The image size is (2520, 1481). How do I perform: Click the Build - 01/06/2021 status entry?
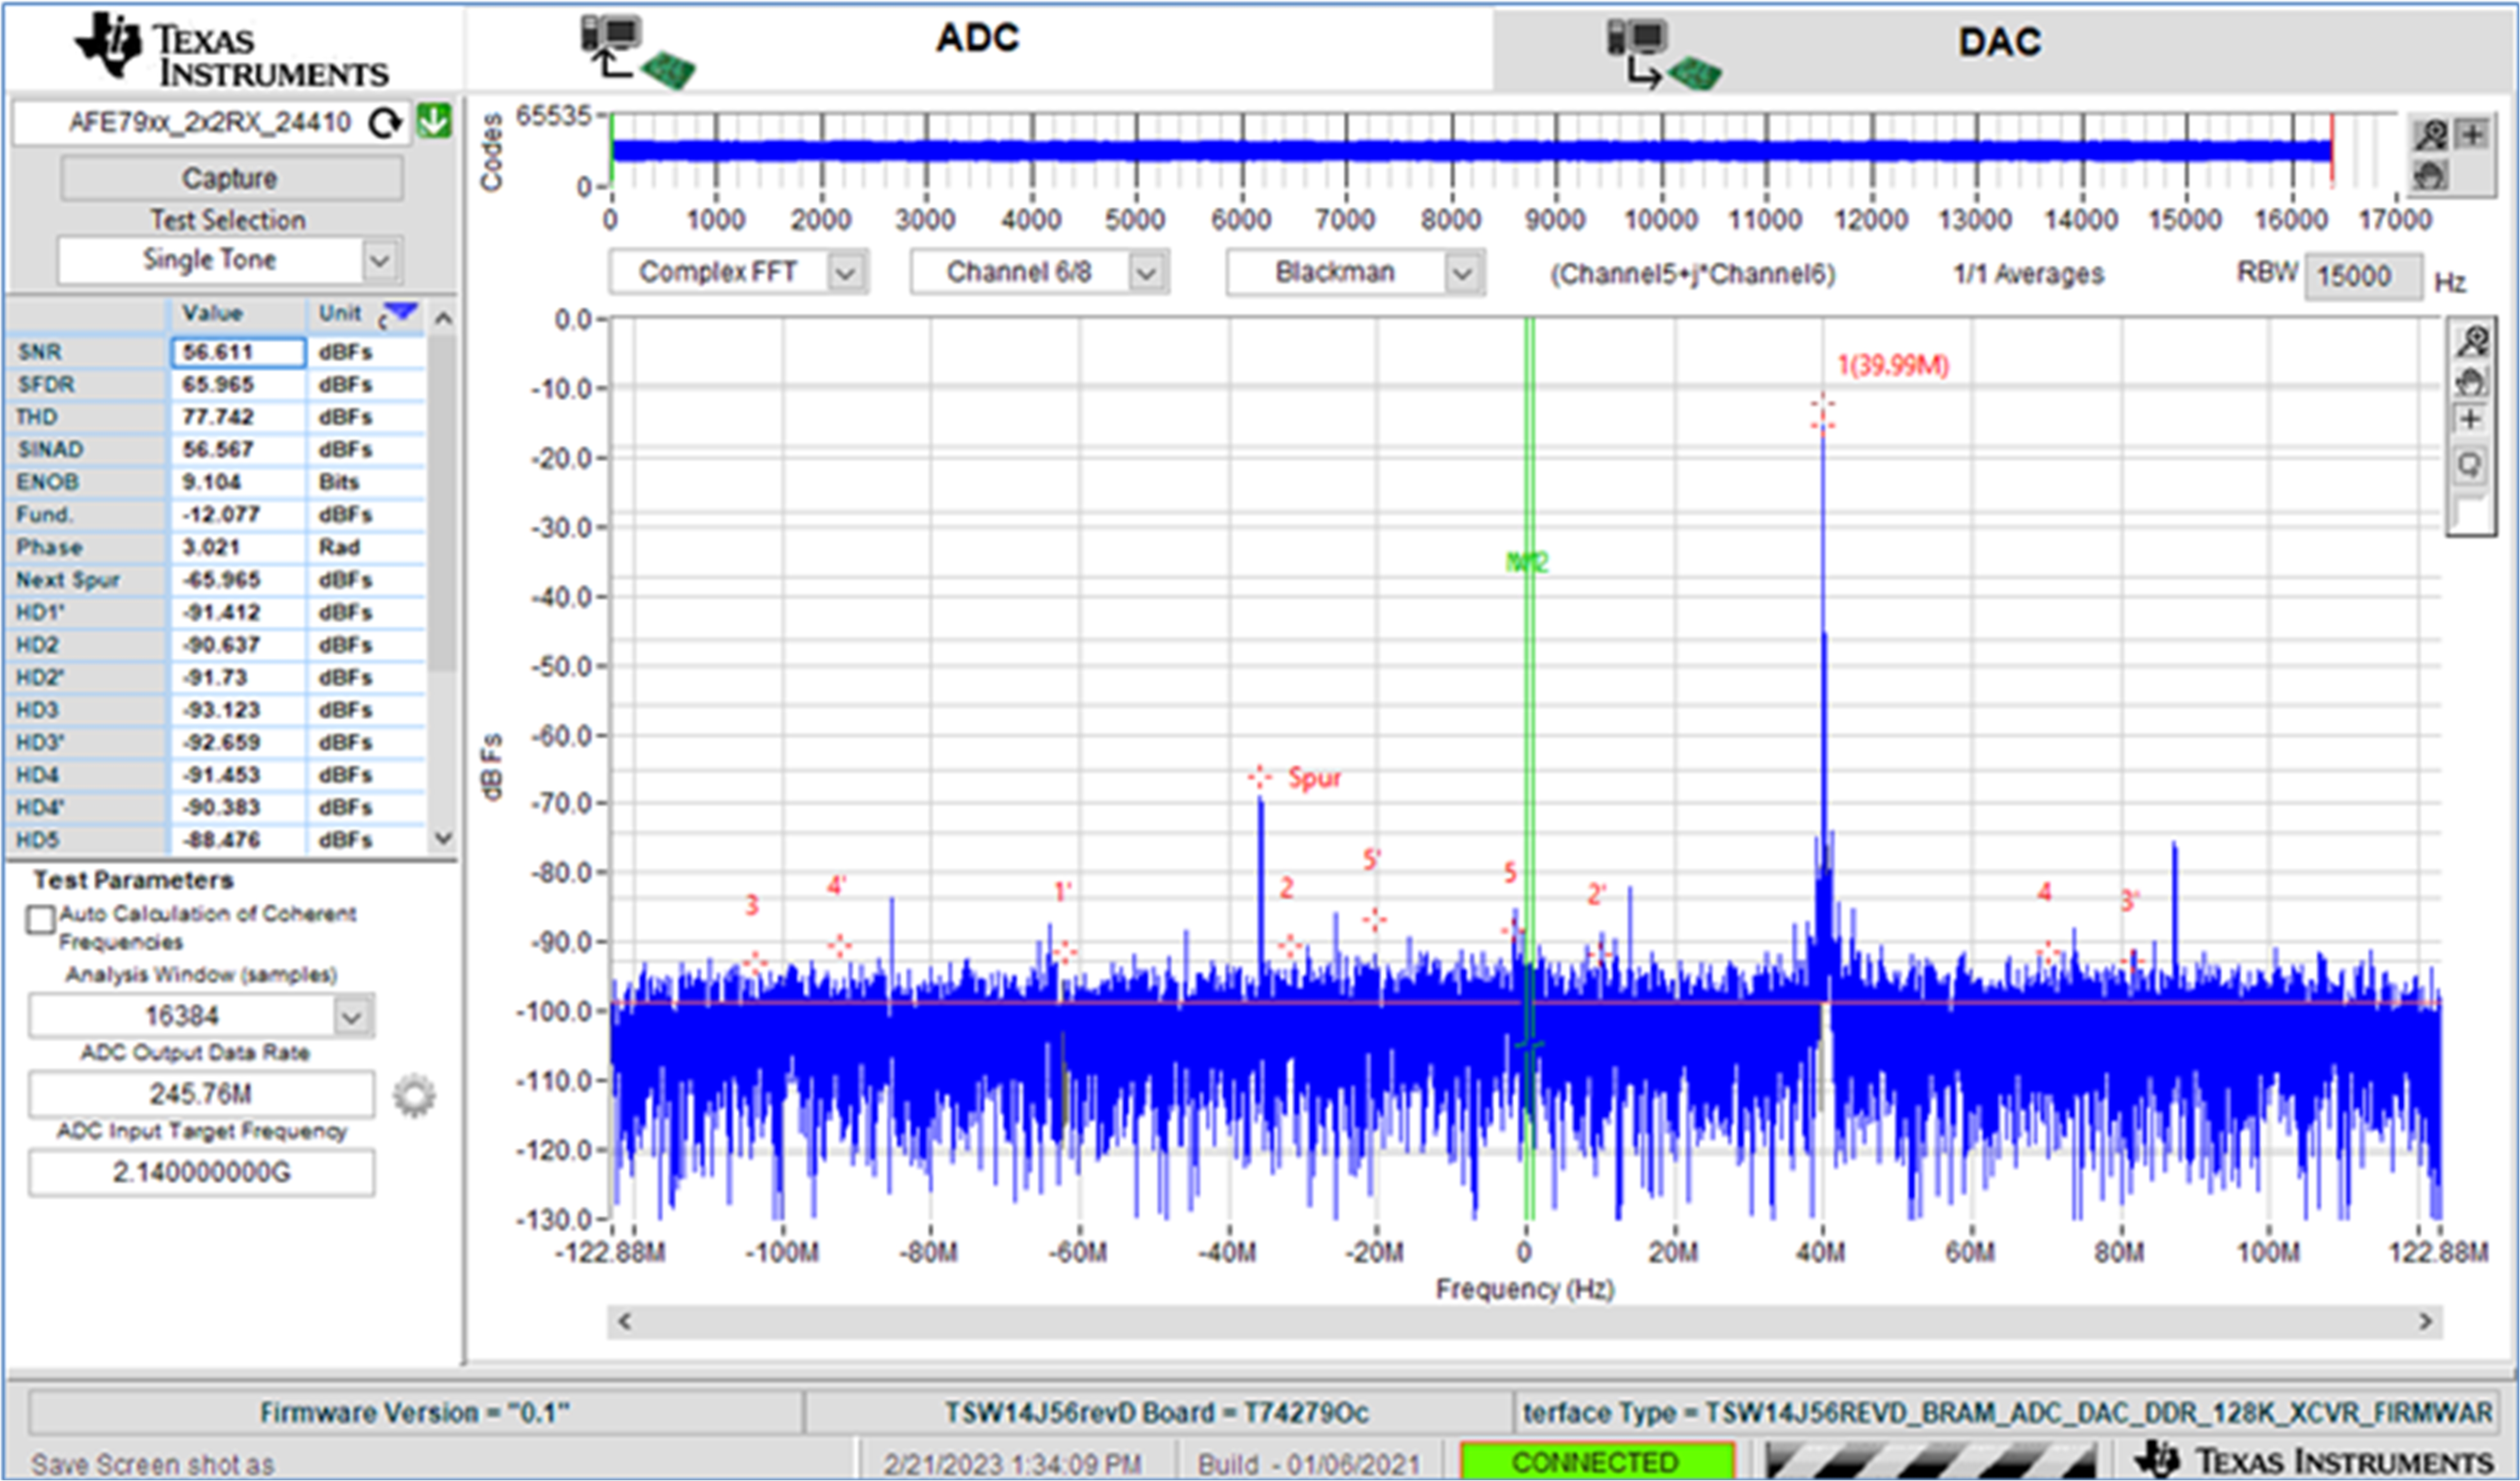(1309, 1464)
